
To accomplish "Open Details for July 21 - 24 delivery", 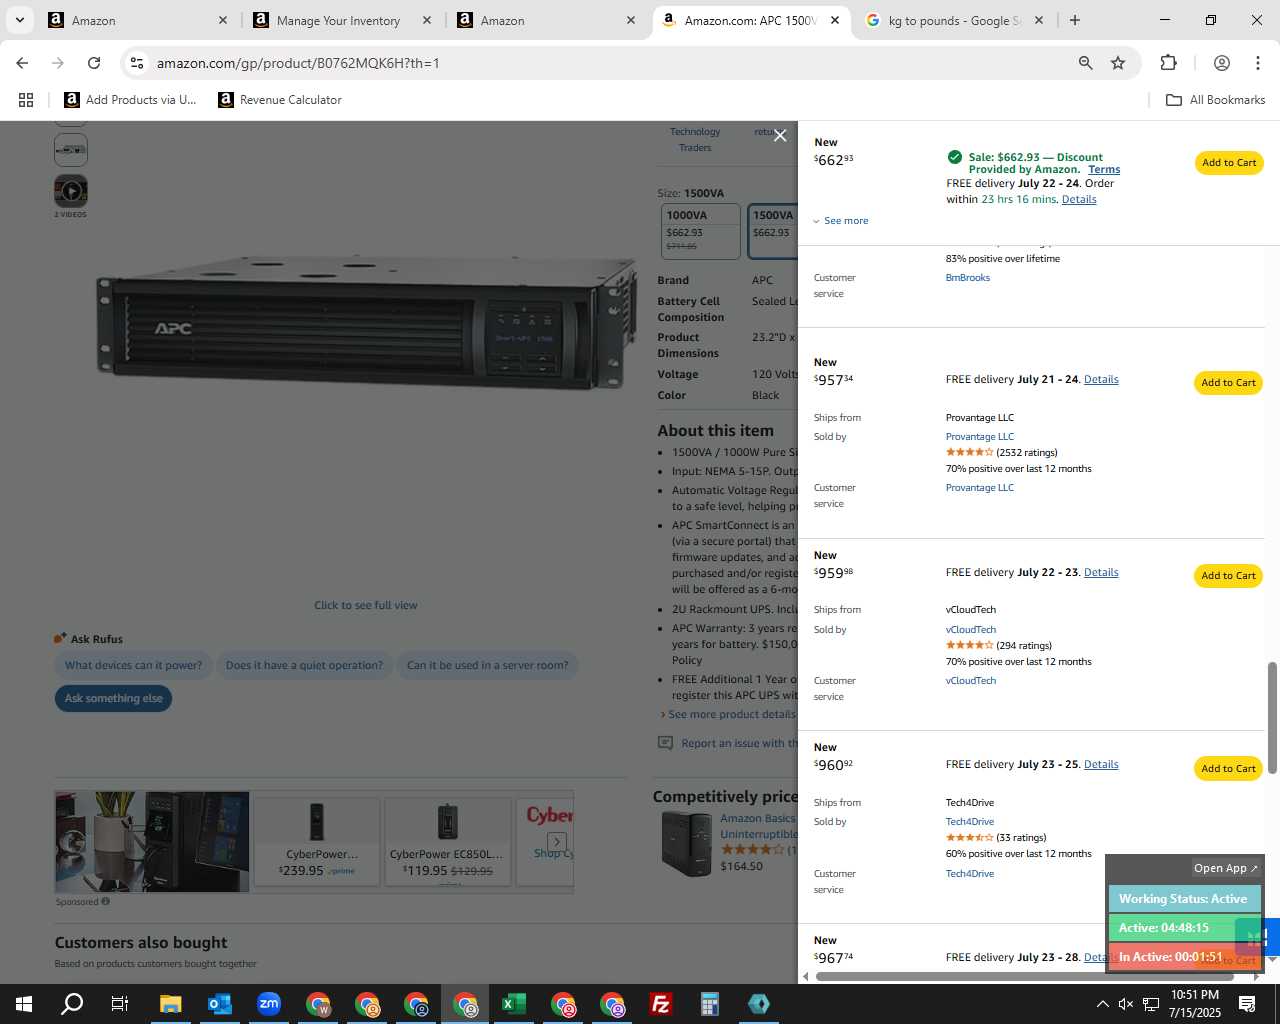I will coord(1101,379).
